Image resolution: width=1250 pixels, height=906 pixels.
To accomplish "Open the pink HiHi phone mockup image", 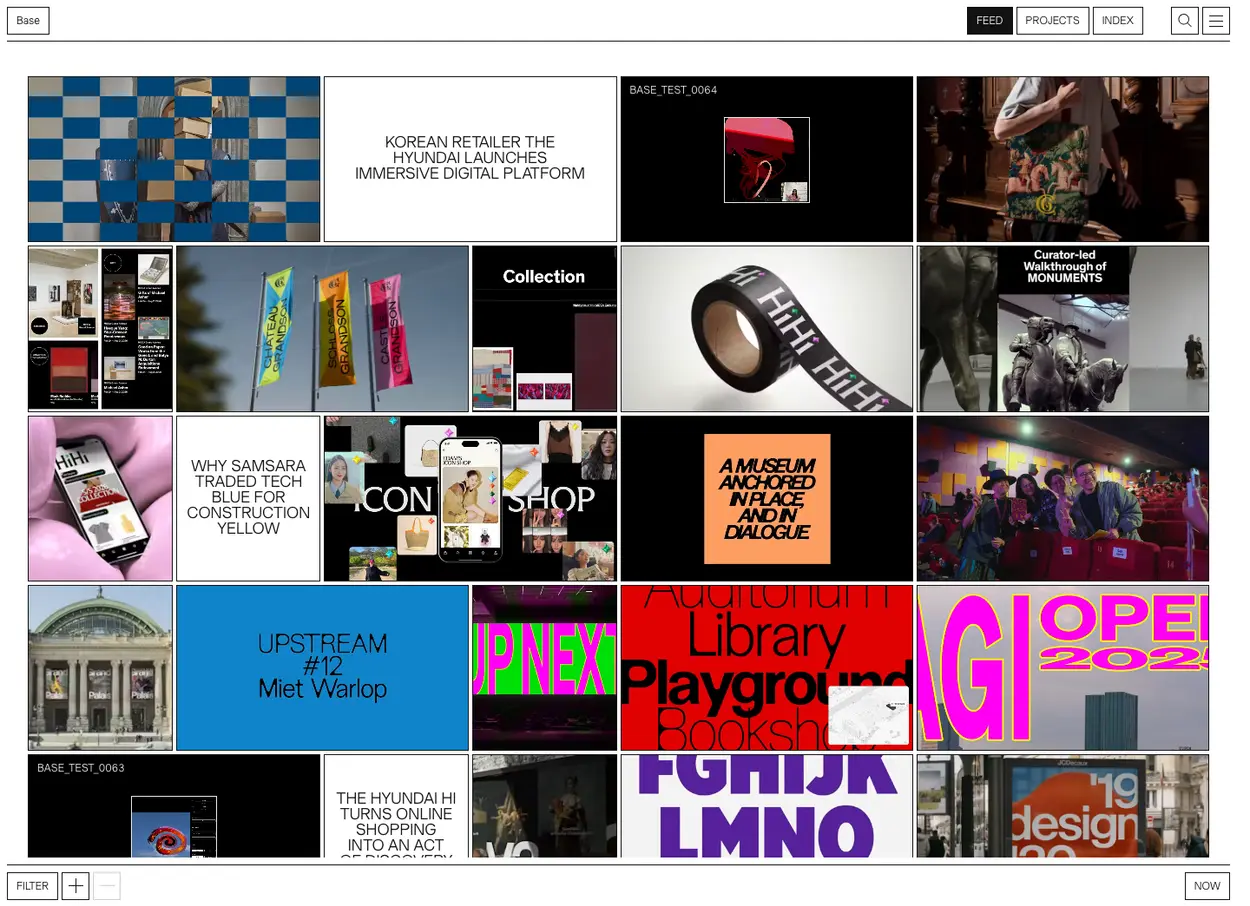I will (100, 498).
